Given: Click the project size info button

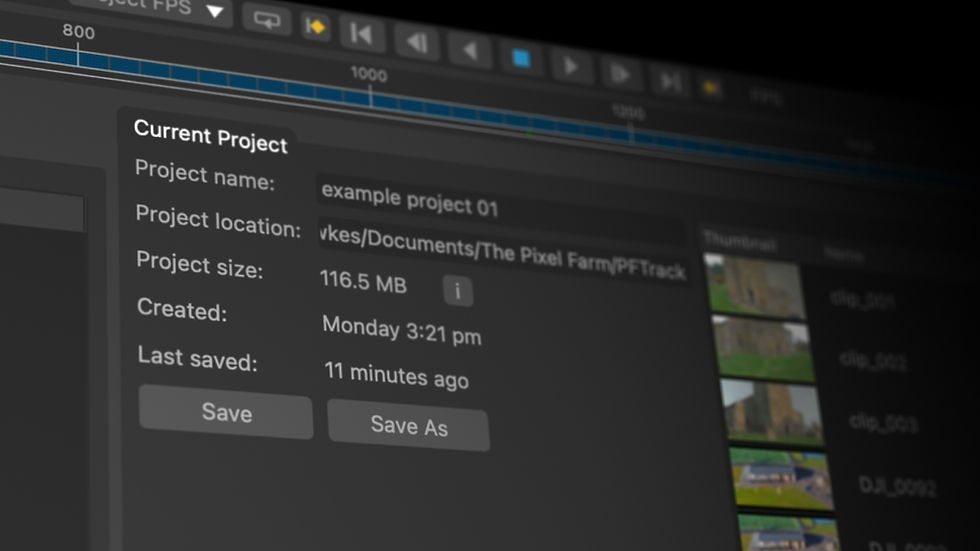Looking at the screenshot, I should point(458,290).
